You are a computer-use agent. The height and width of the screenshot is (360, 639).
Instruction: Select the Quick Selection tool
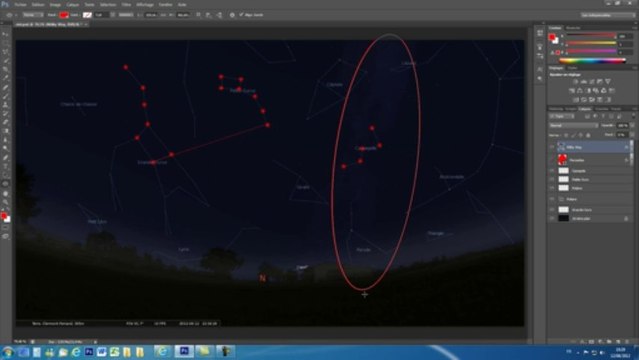coord(6,61)
